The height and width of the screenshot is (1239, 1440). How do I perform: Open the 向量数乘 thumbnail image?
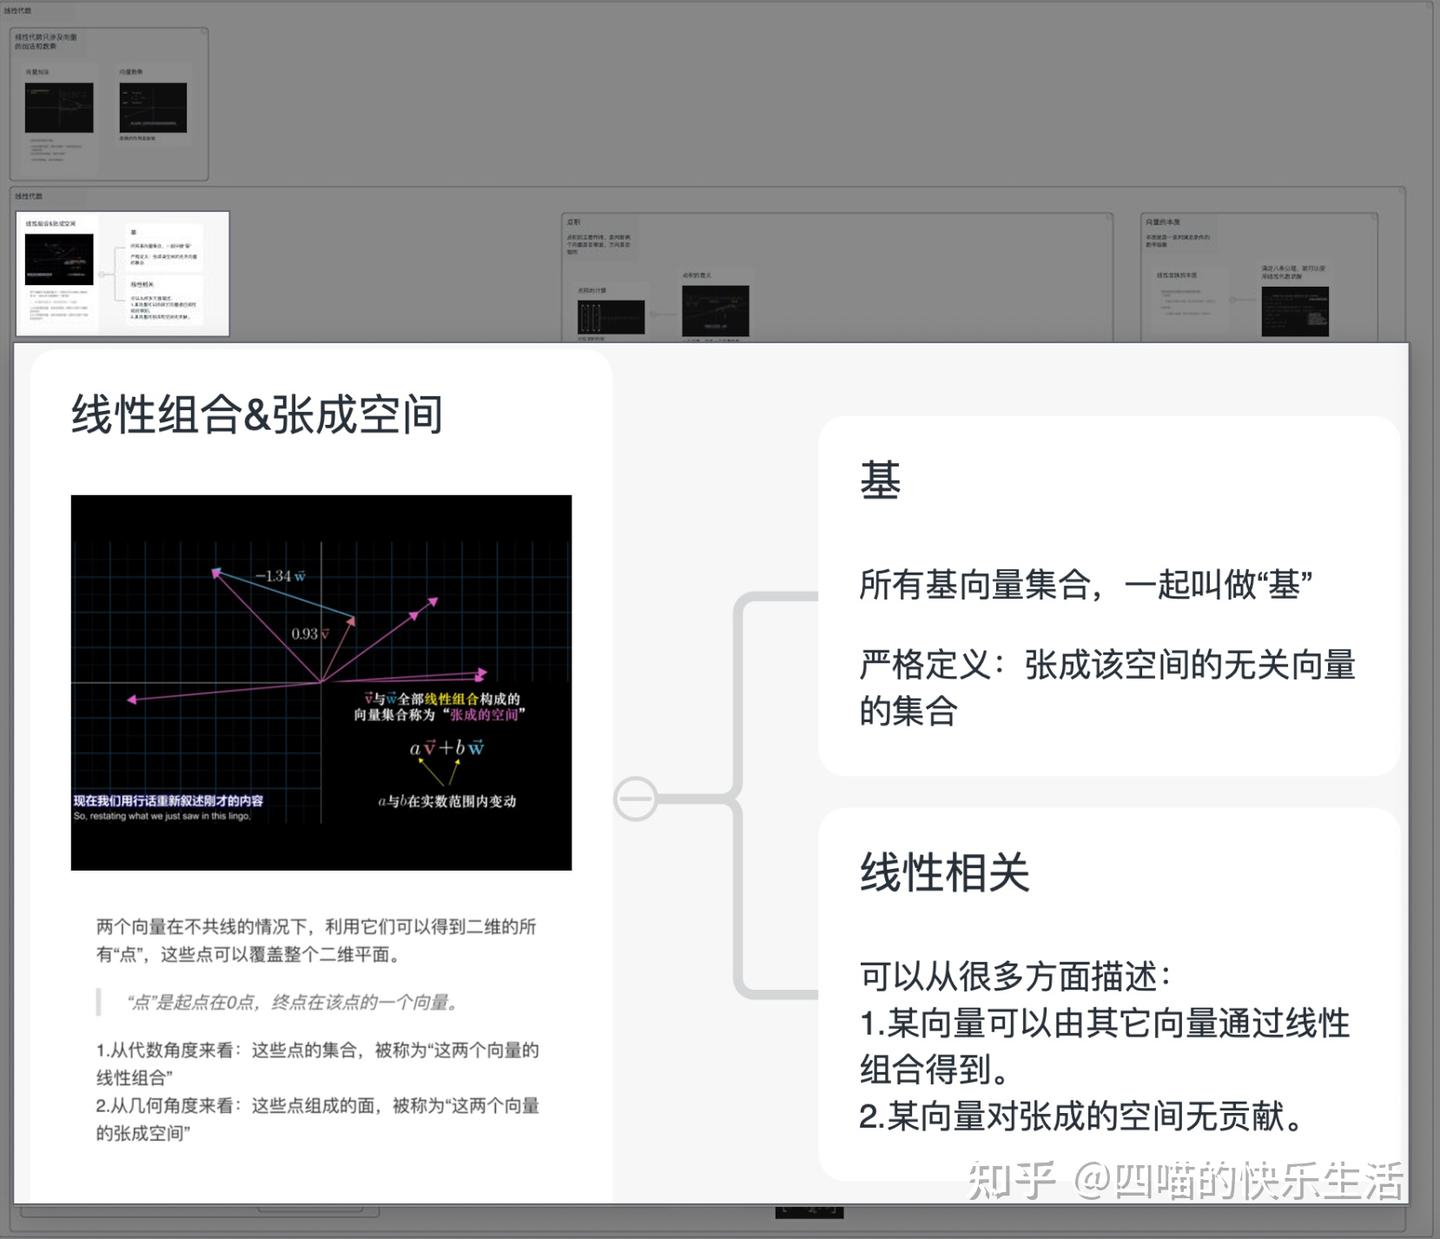[153, 107]
